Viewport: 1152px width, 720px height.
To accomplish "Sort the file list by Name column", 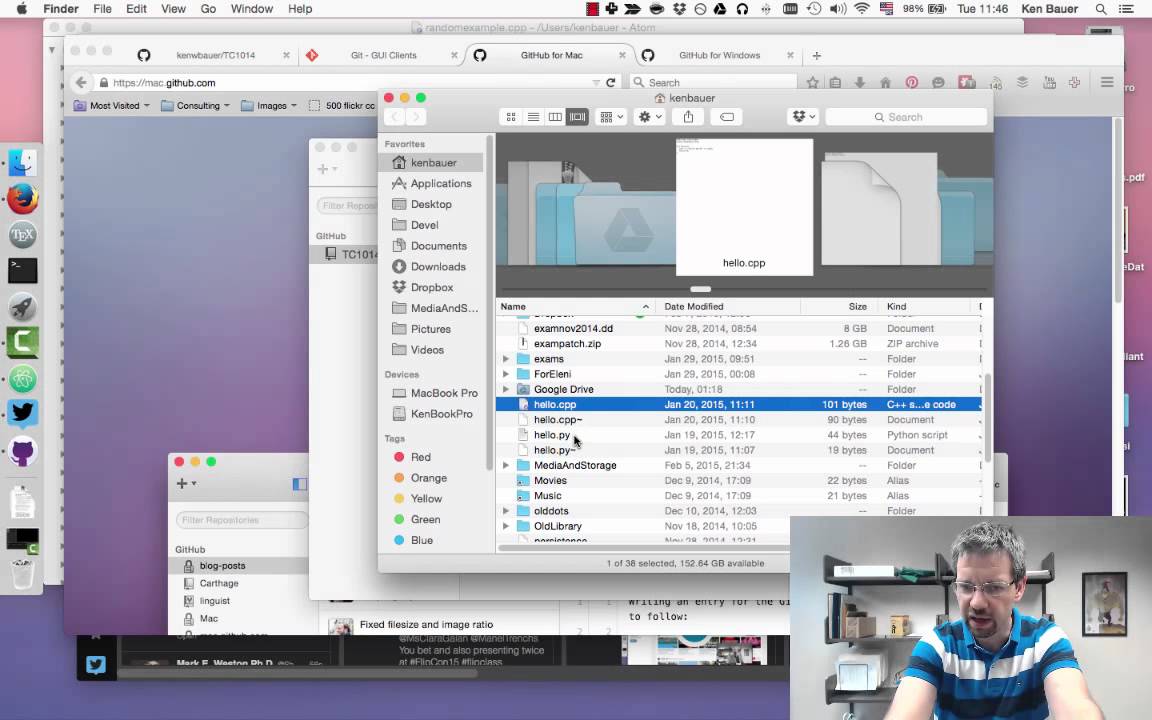I will [576, 306].
